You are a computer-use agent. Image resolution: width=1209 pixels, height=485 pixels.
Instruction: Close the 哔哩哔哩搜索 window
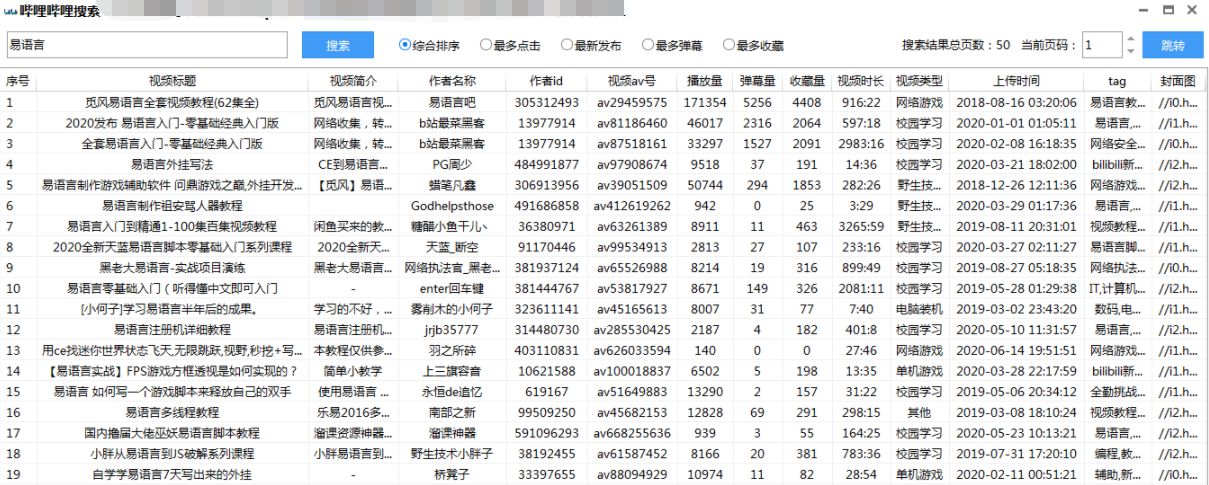coord(1191,10)
